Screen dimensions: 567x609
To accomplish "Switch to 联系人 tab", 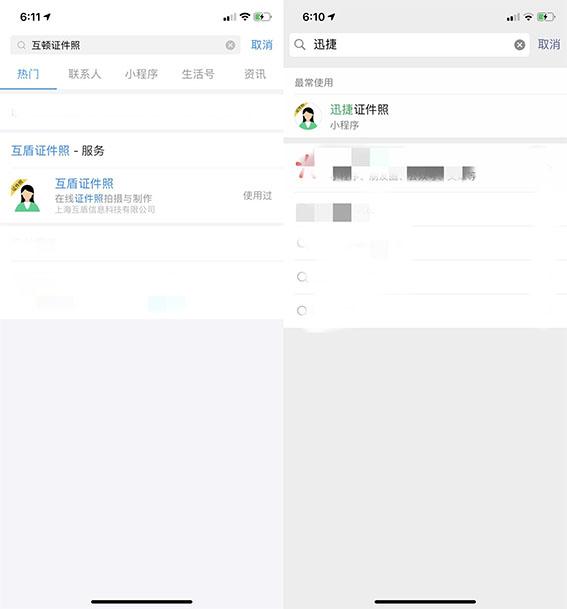I will 85,74.
